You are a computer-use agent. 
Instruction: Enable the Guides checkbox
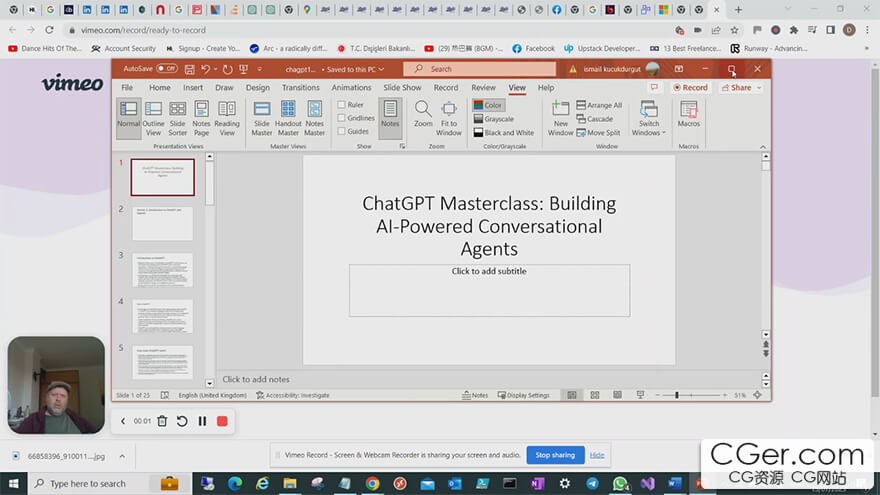[x=341, y=131]
